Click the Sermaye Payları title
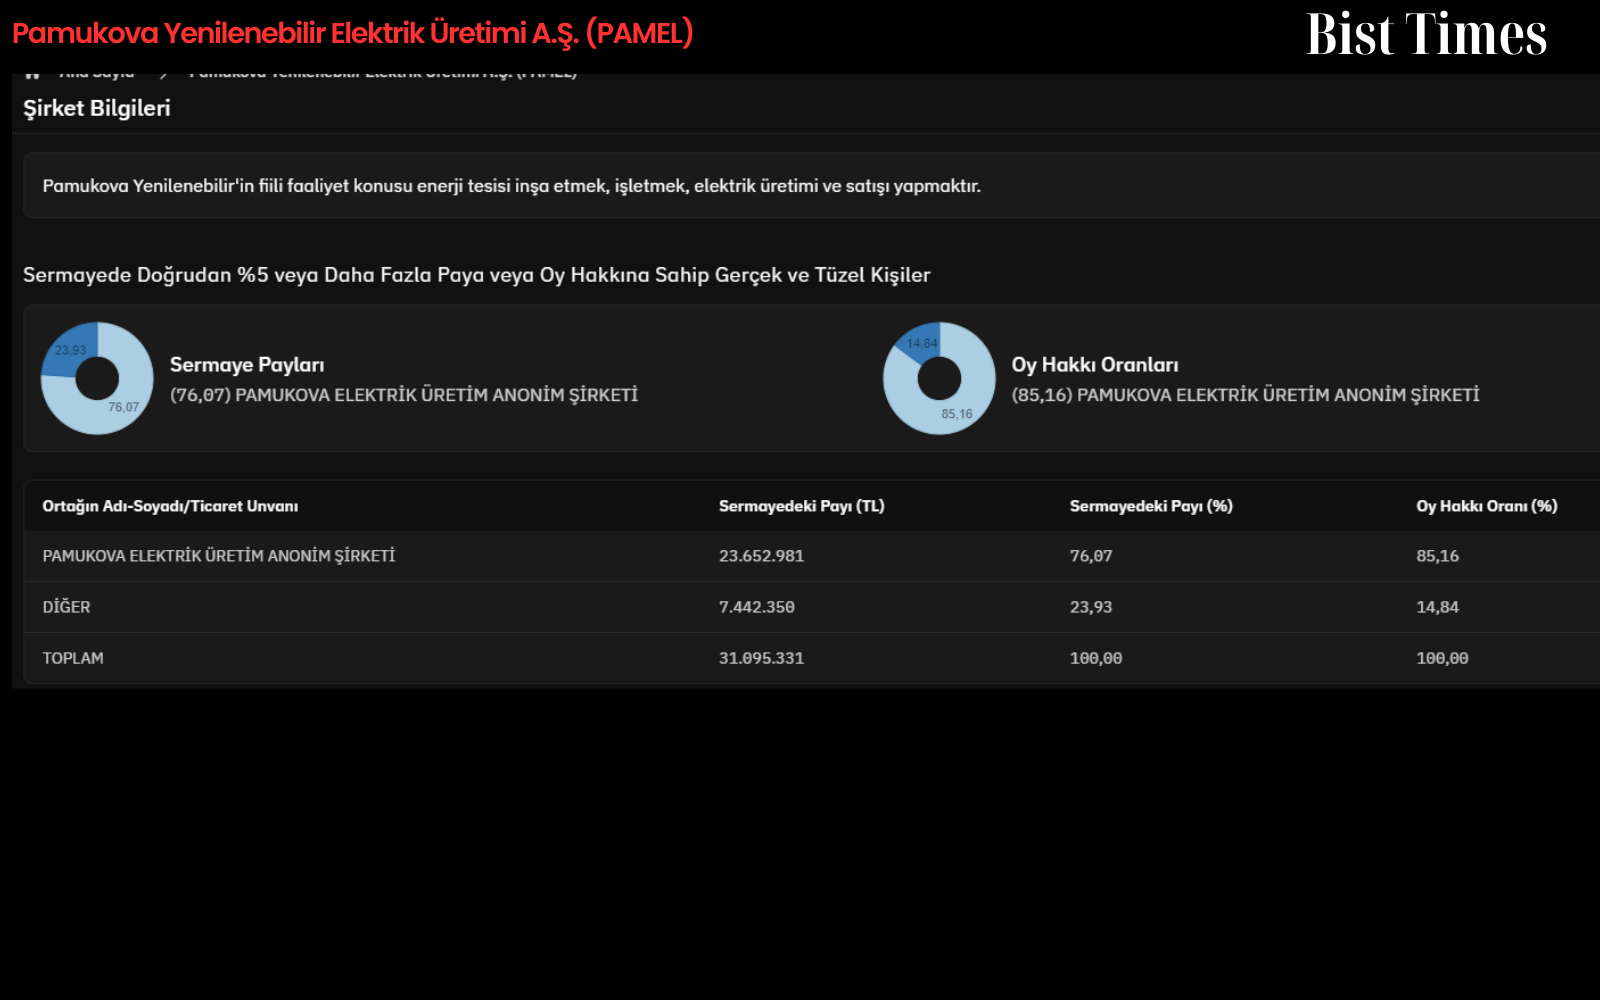This screenshot has width=1600, height=1000. tap(247, 365)
